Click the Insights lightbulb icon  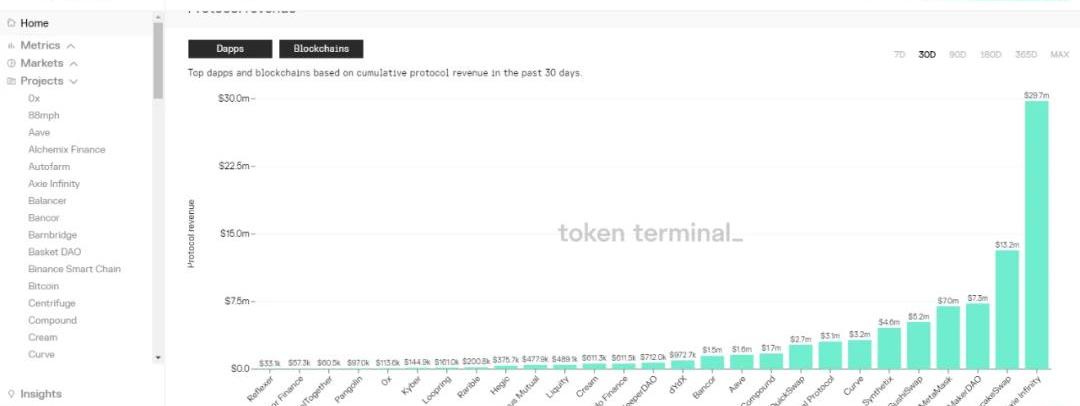pos(12,394)
